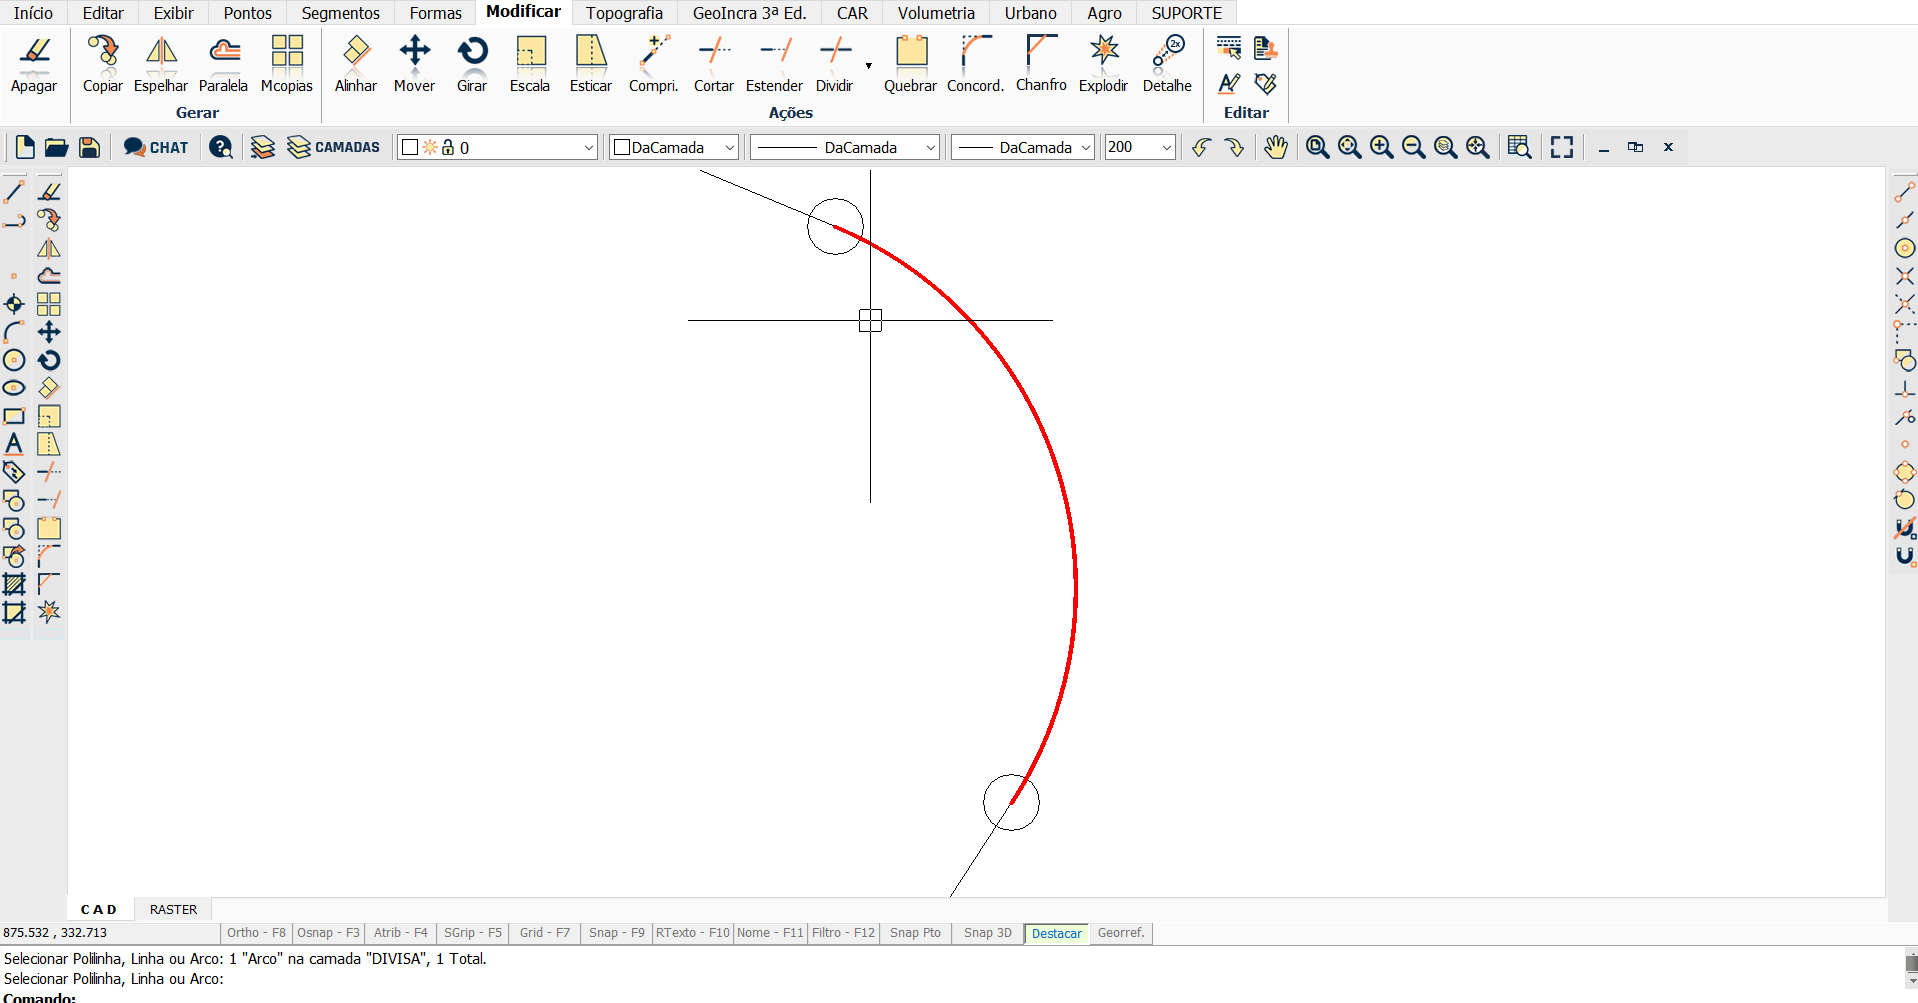Expand the layer 0 dropdown
Screen dimensions: 1918x1003
click(588, 148)
